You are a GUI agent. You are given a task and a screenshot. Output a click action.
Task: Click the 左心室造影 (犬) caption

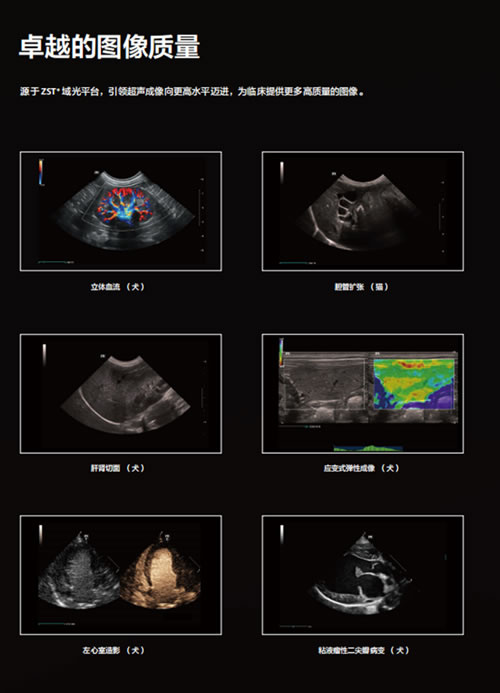click(114, 650)
